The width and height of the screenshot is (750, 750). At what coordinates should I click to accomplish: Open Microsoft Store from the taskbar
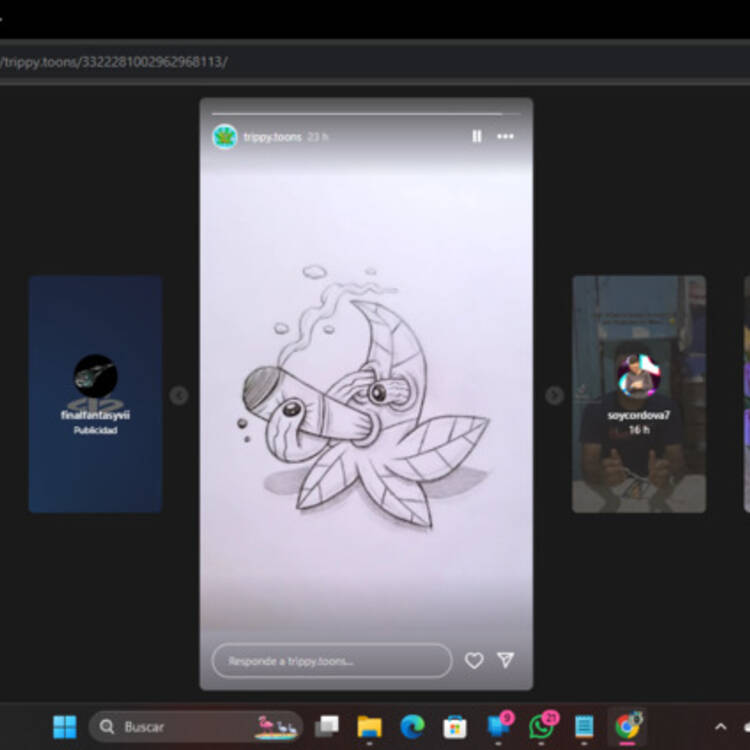455,727
